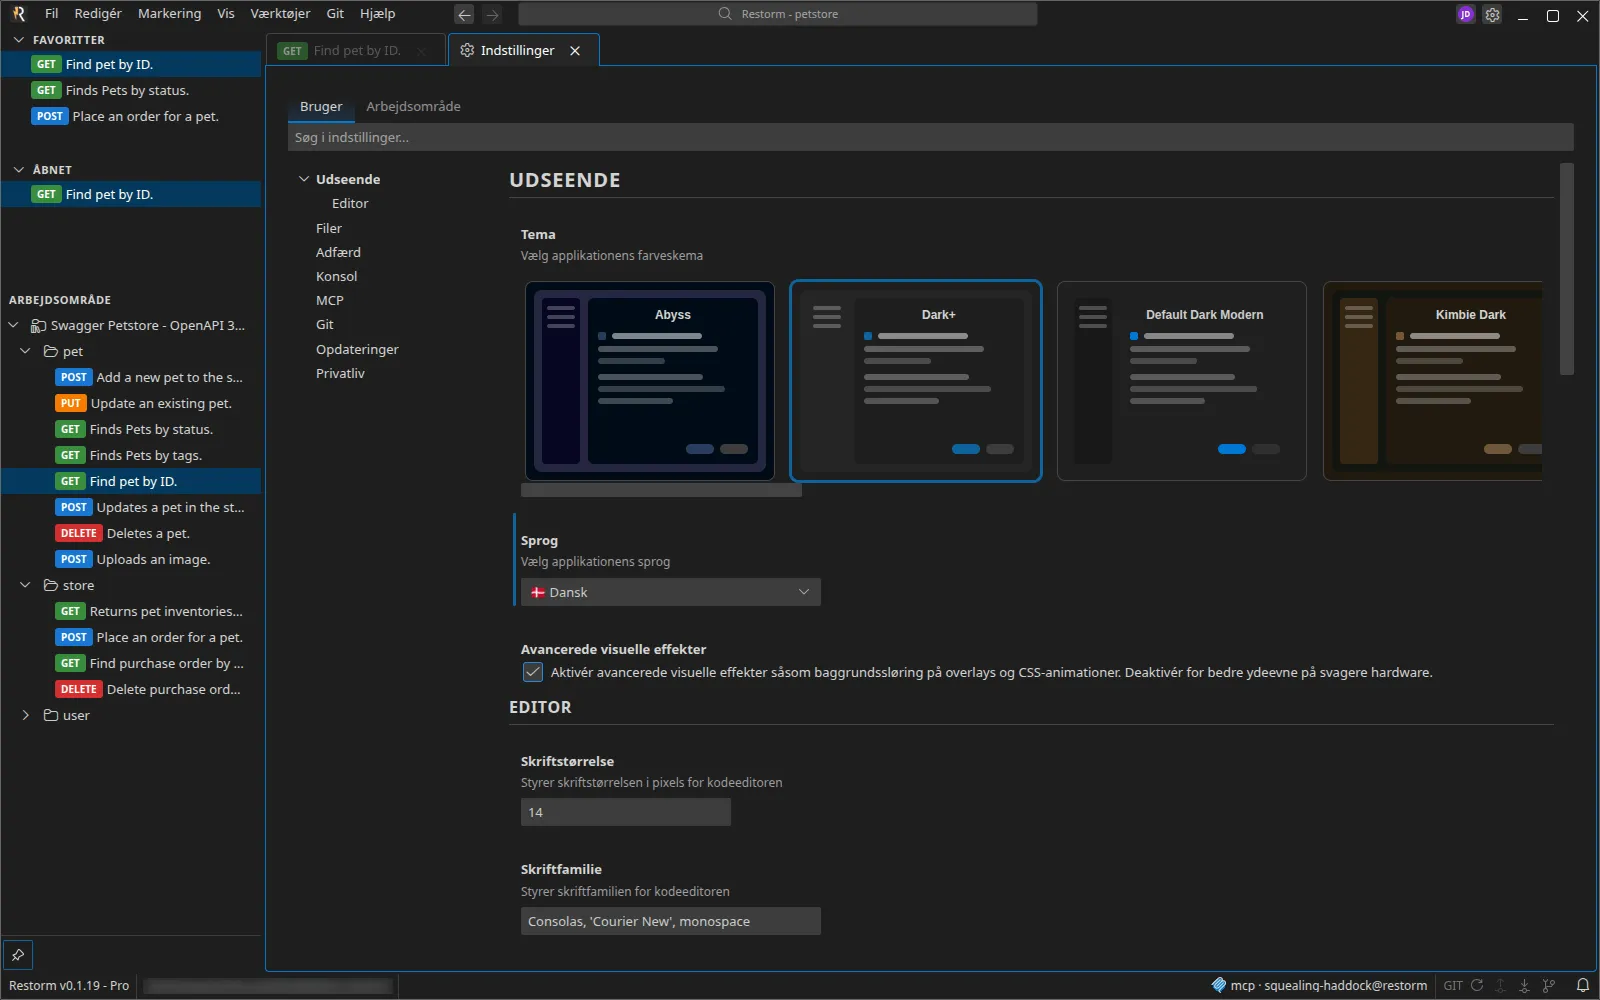Collapse the pet folder chevron
The width and height of the screenshot is (1600, 1000).
(x=26, y=351)
